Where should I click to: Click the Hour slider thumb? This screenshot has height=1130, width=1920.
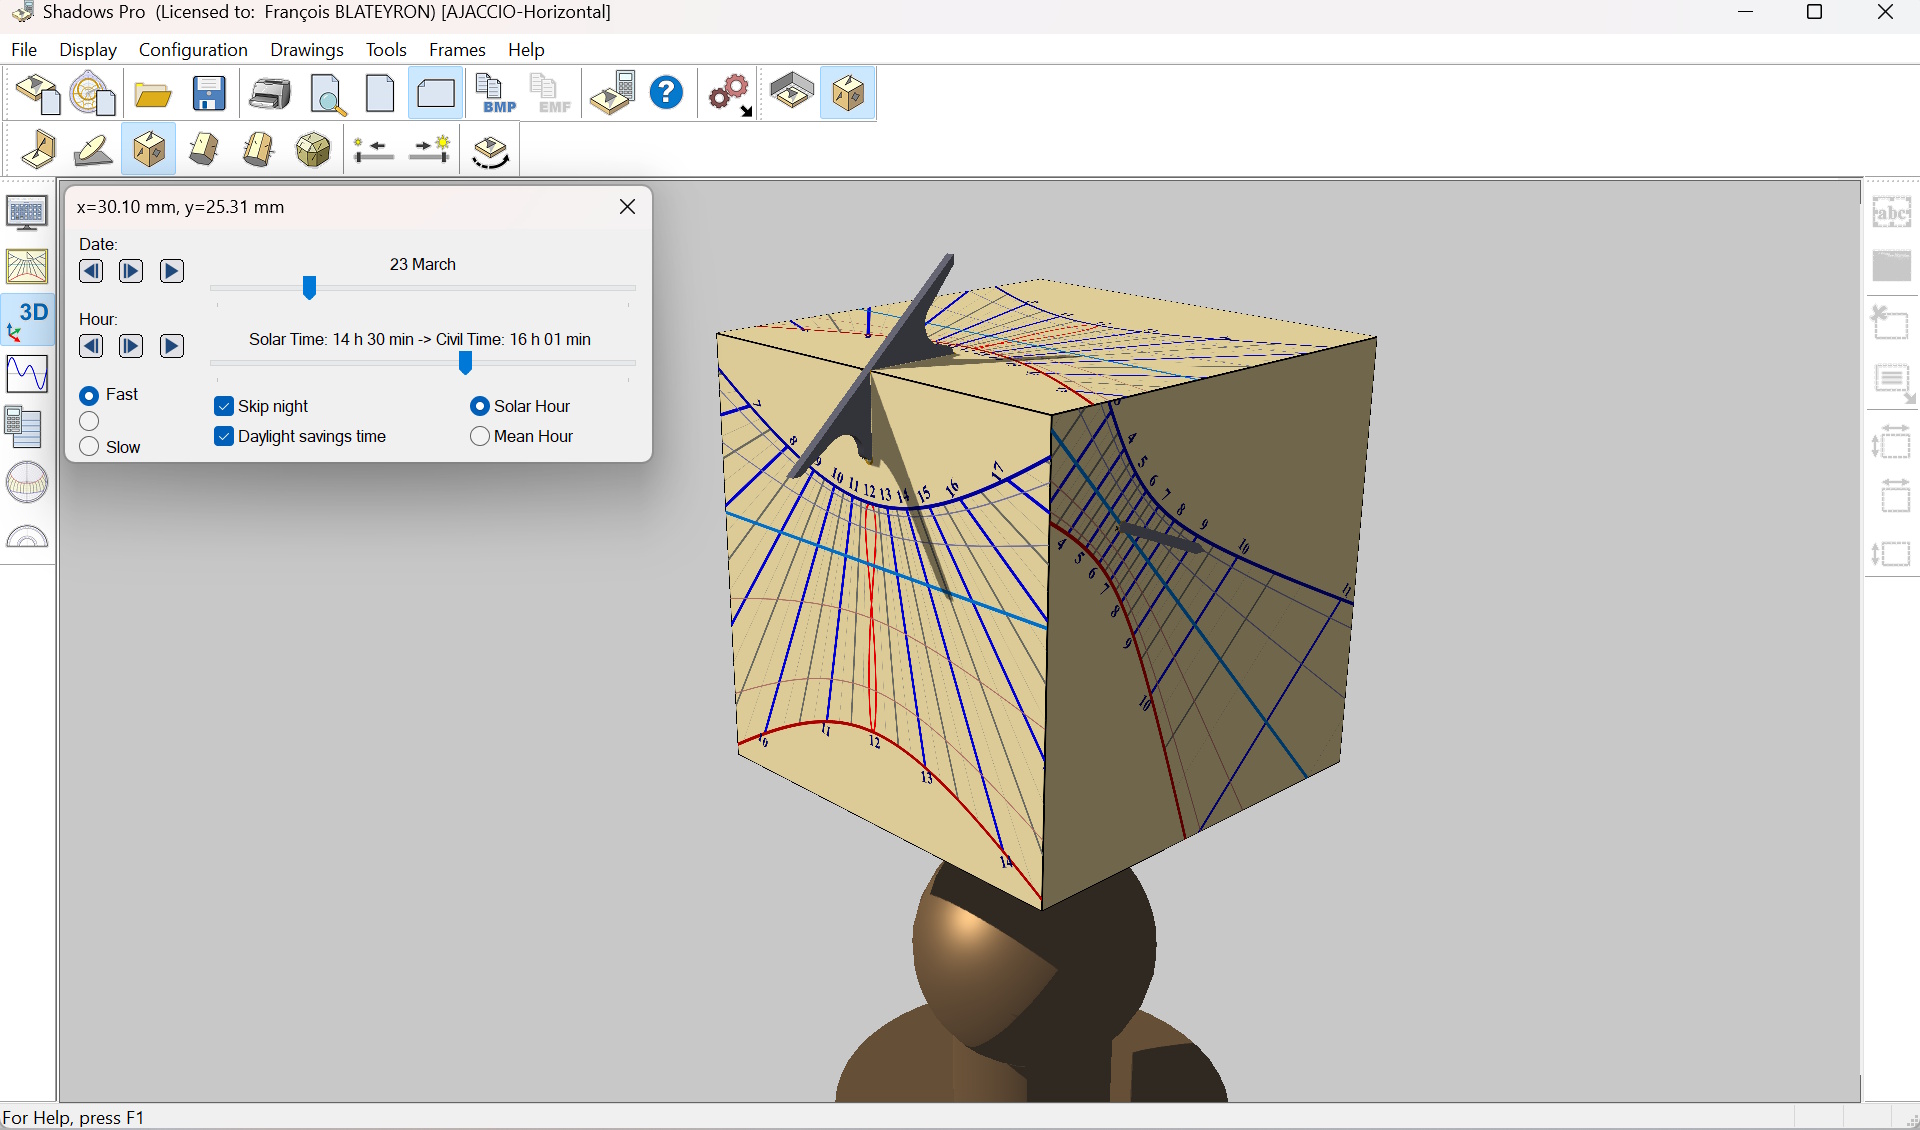pos(465,363)
